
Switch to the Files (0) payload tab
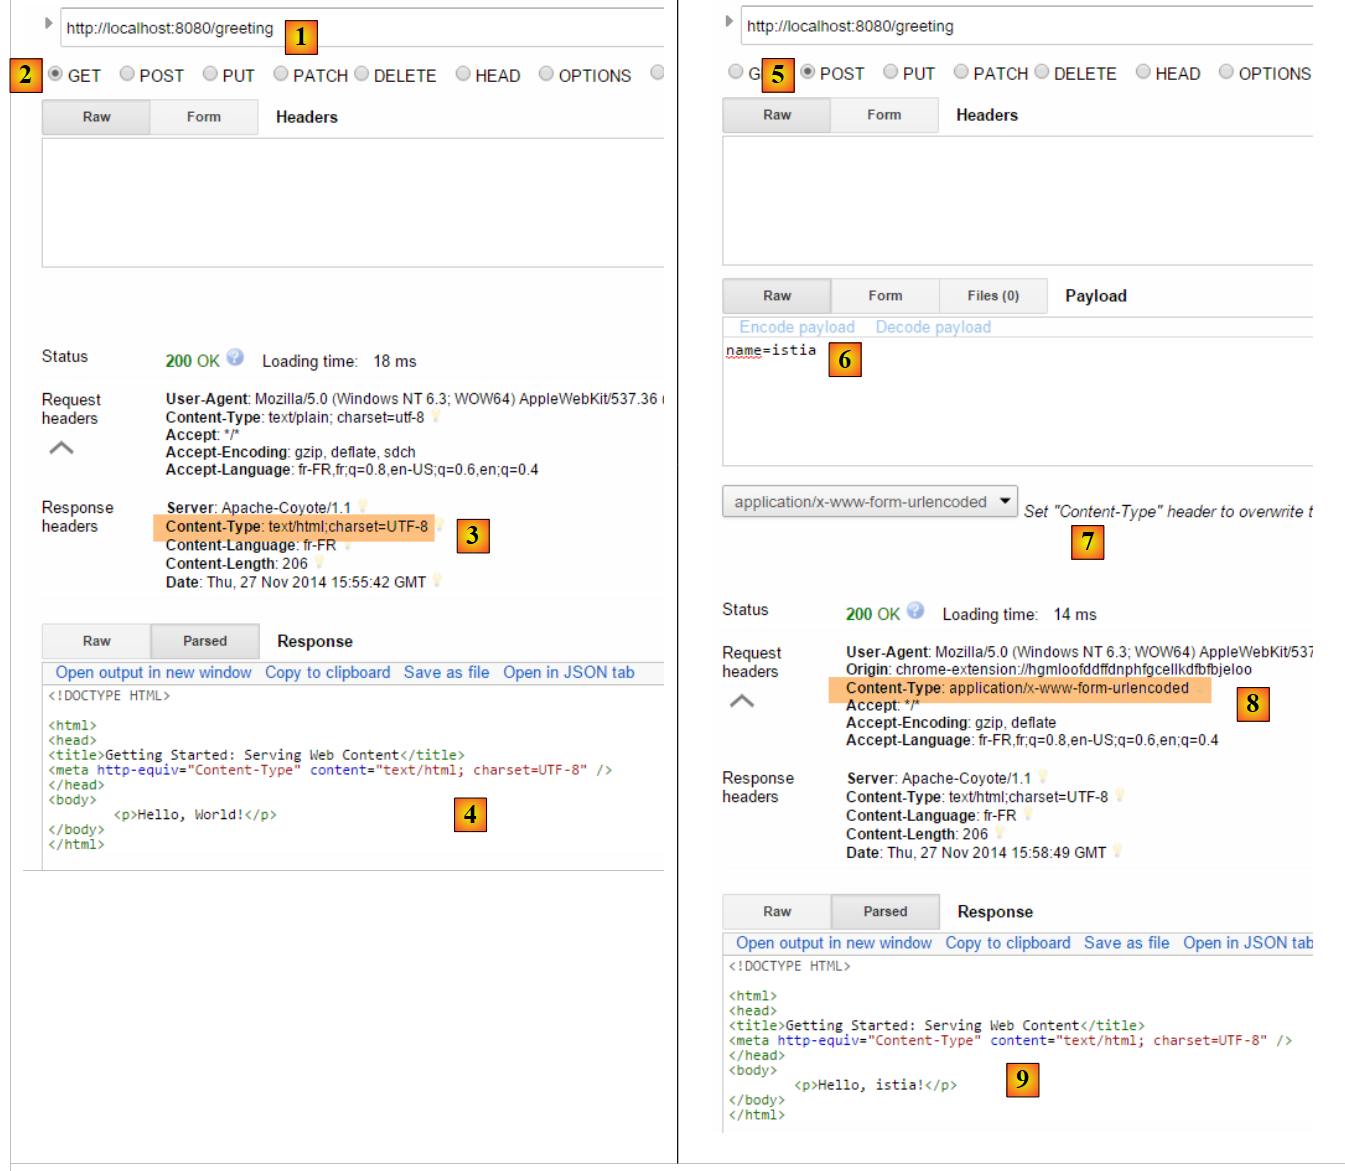click(992, 296)
